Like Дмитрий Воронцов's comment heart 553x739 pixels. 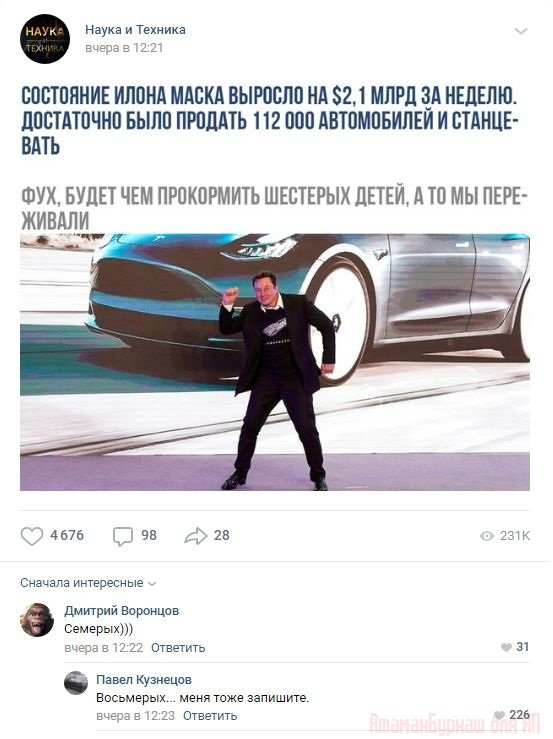tap(506, 648)
